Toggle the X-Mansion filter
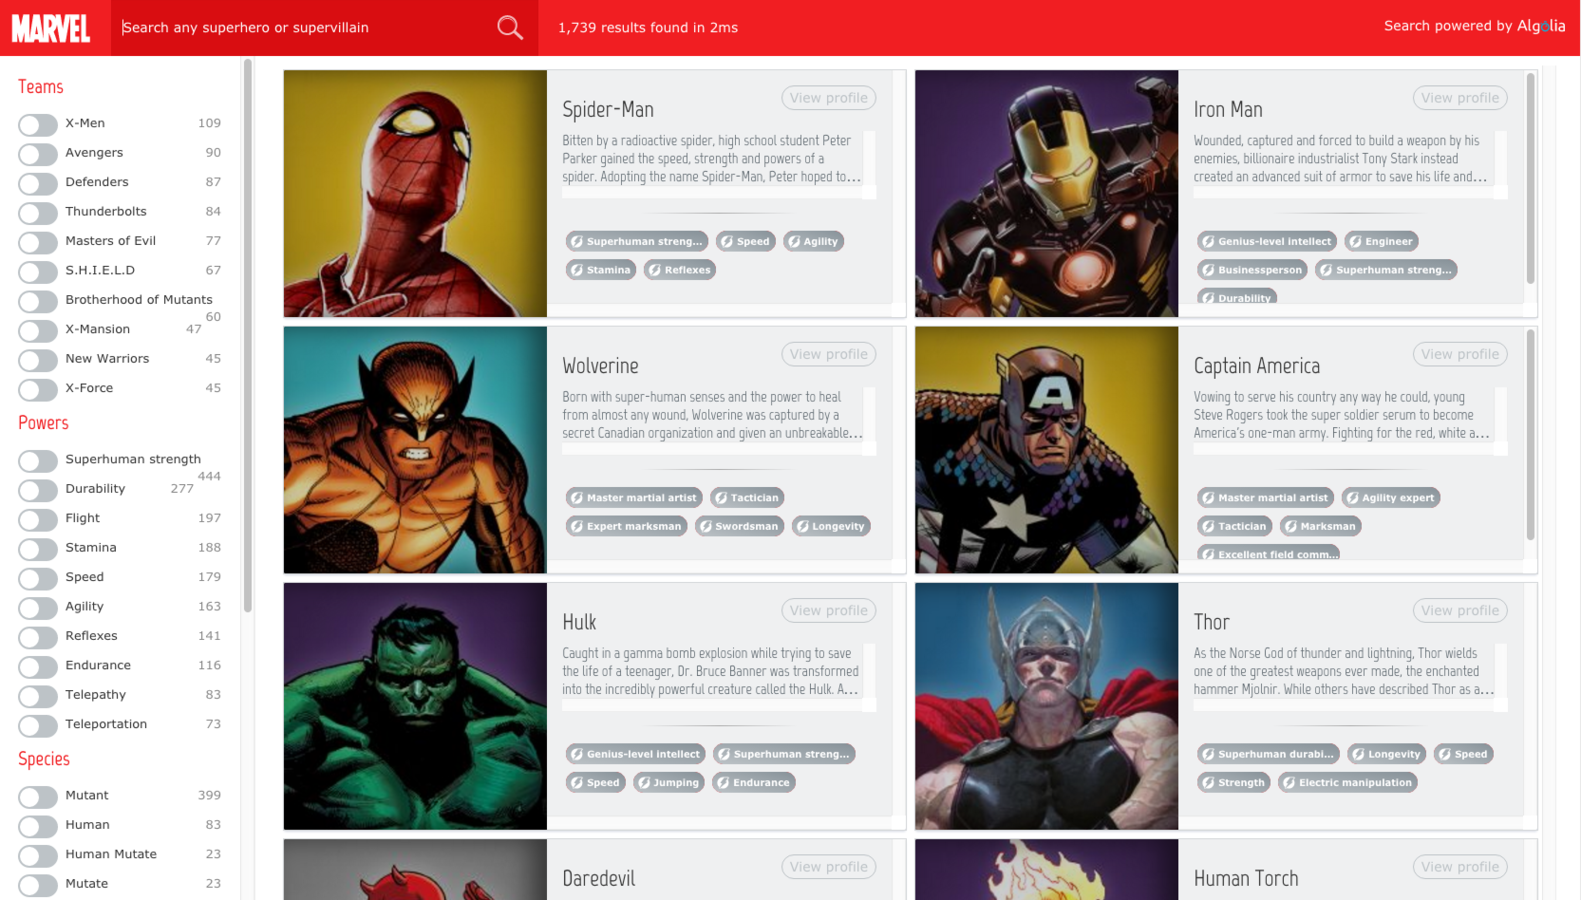 pyautogui.click(x=38, y=331)
